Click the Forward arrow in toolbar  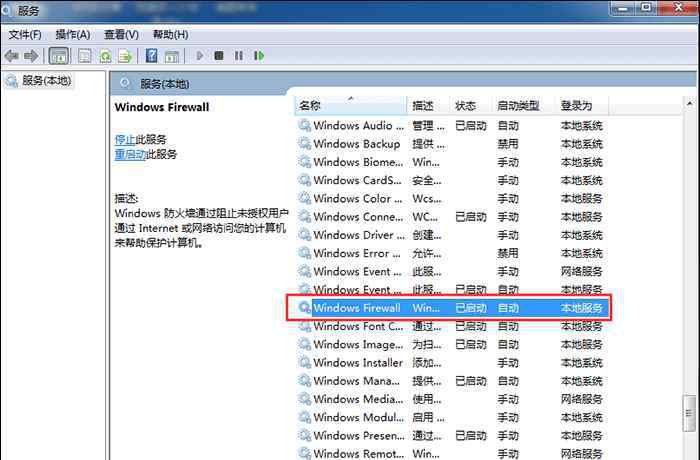click(x=31, y=56)
